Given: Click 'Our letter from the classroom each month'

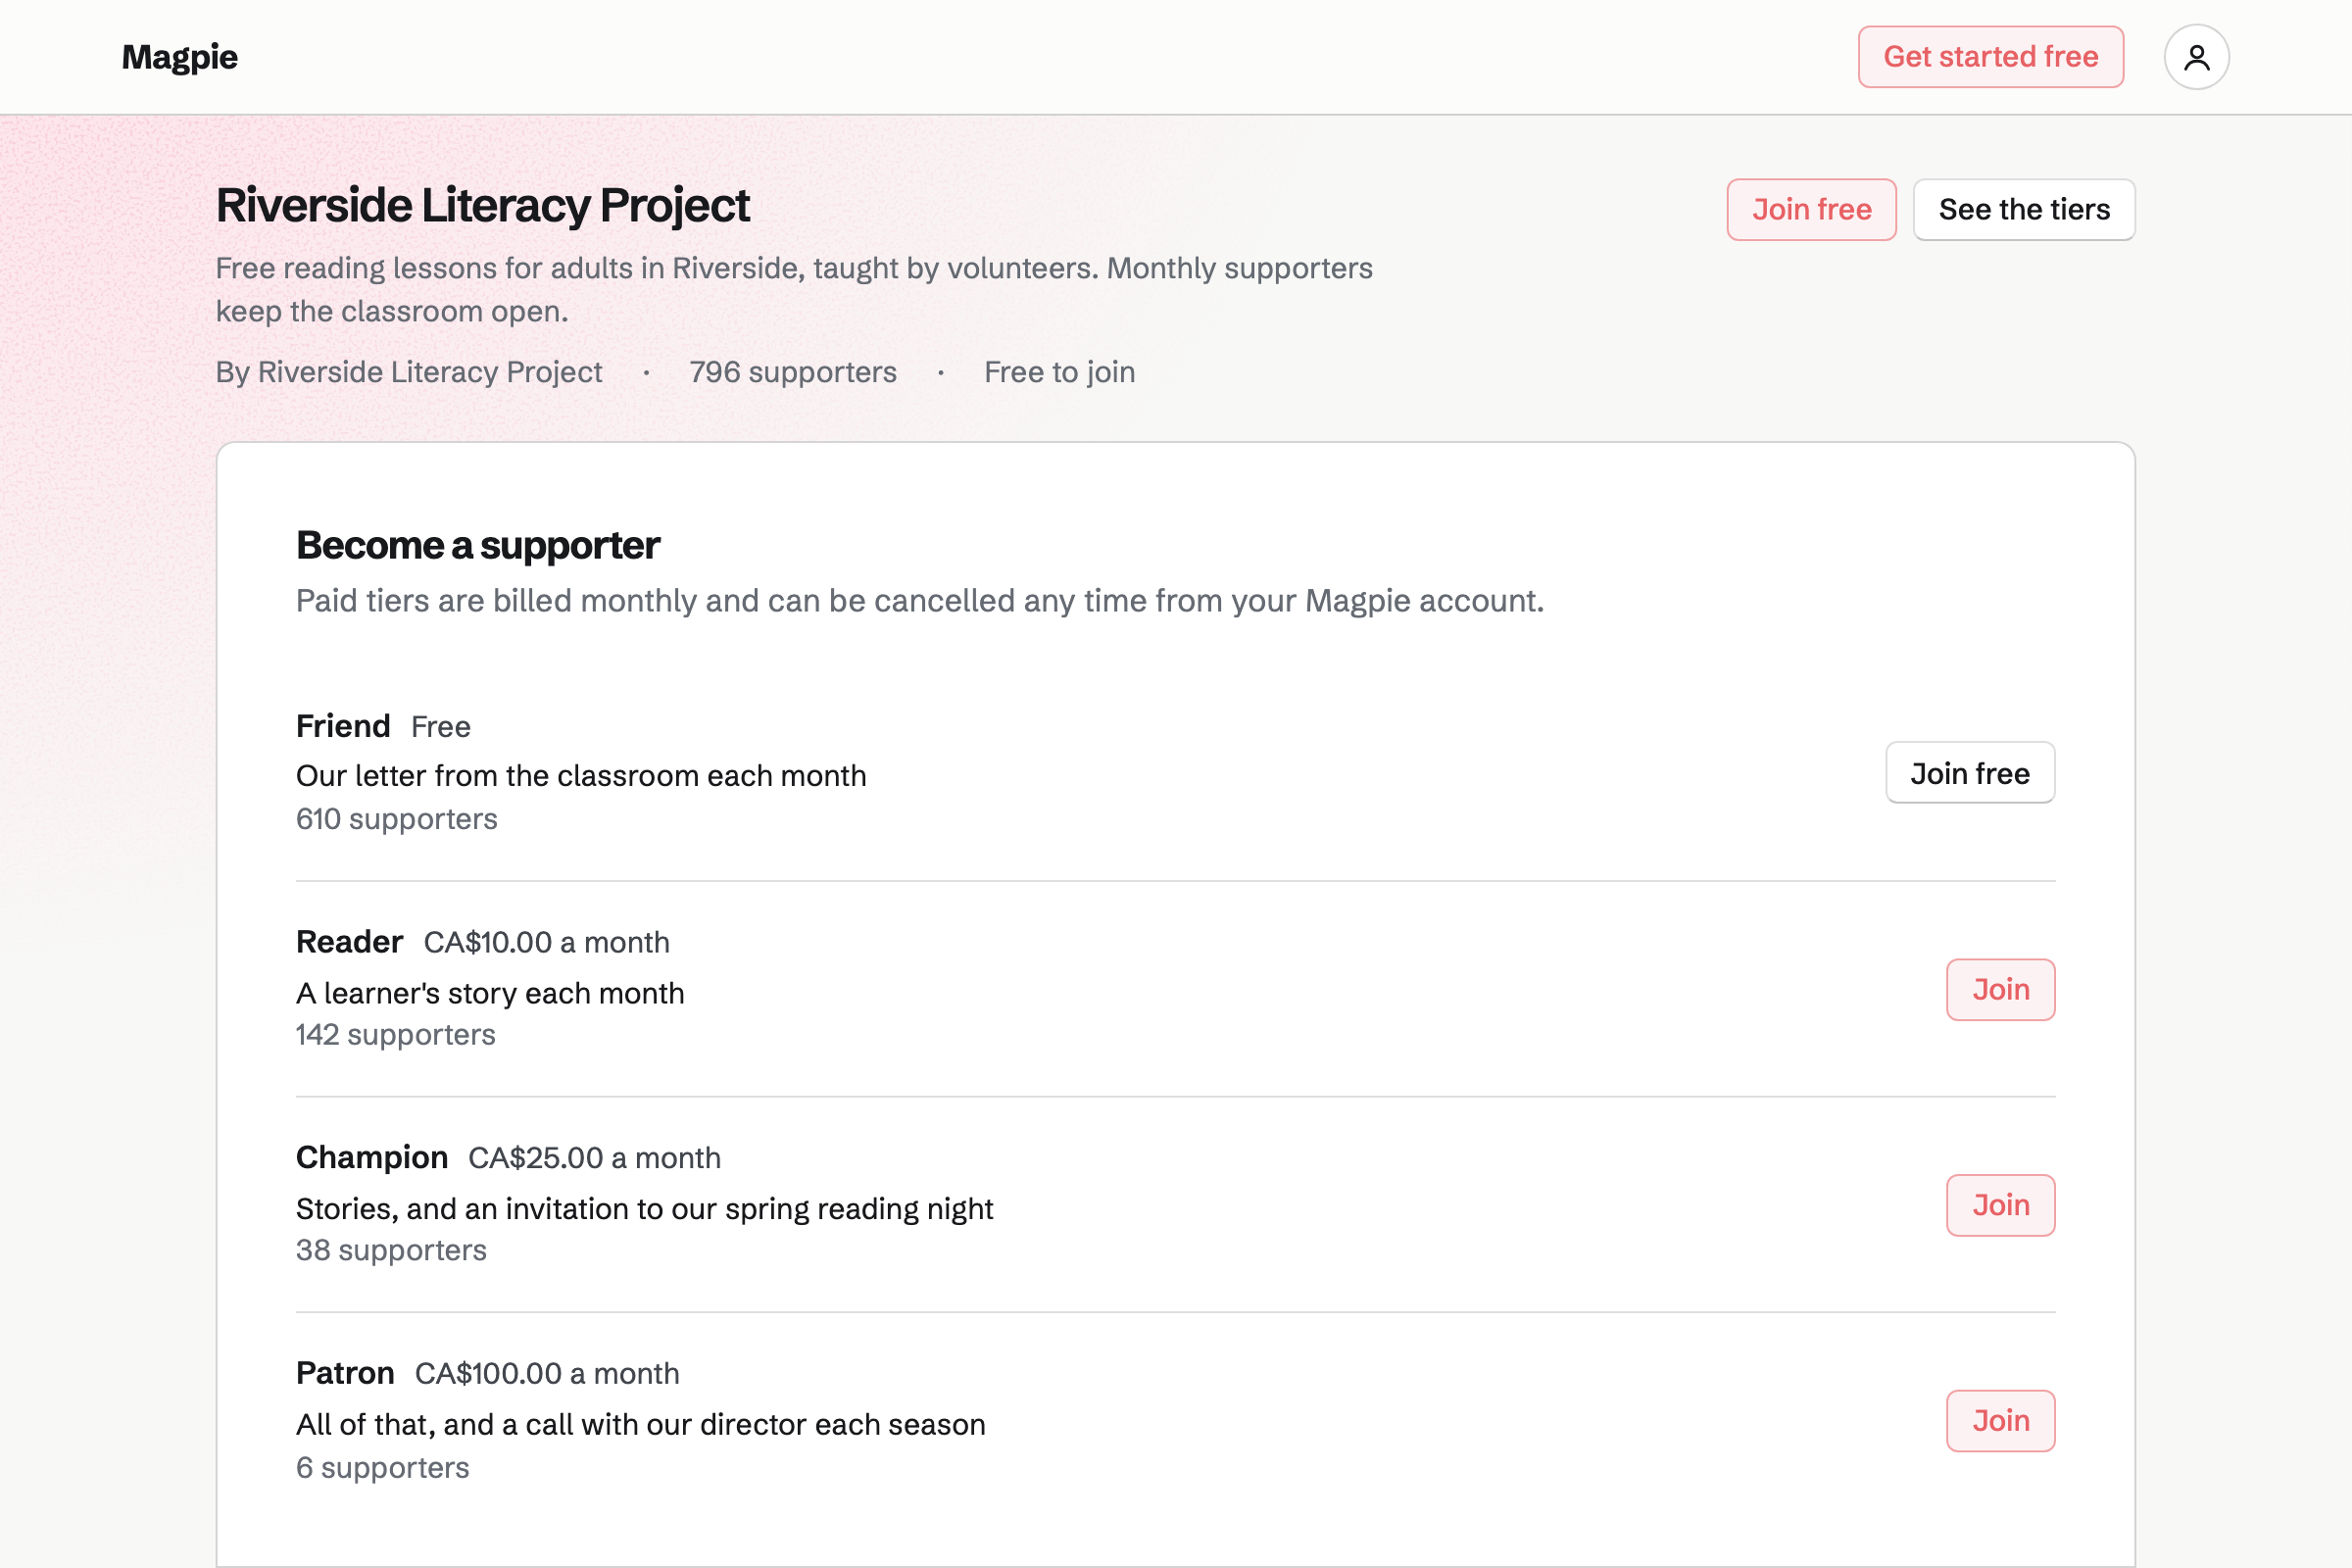Looking at the screenshot, I should 581,776.
